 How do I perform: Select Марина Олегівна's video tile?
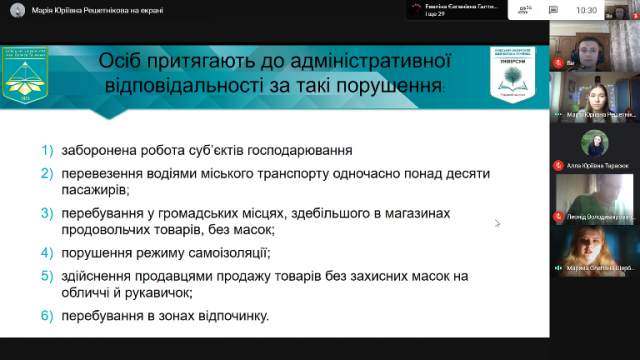[595, 251]
